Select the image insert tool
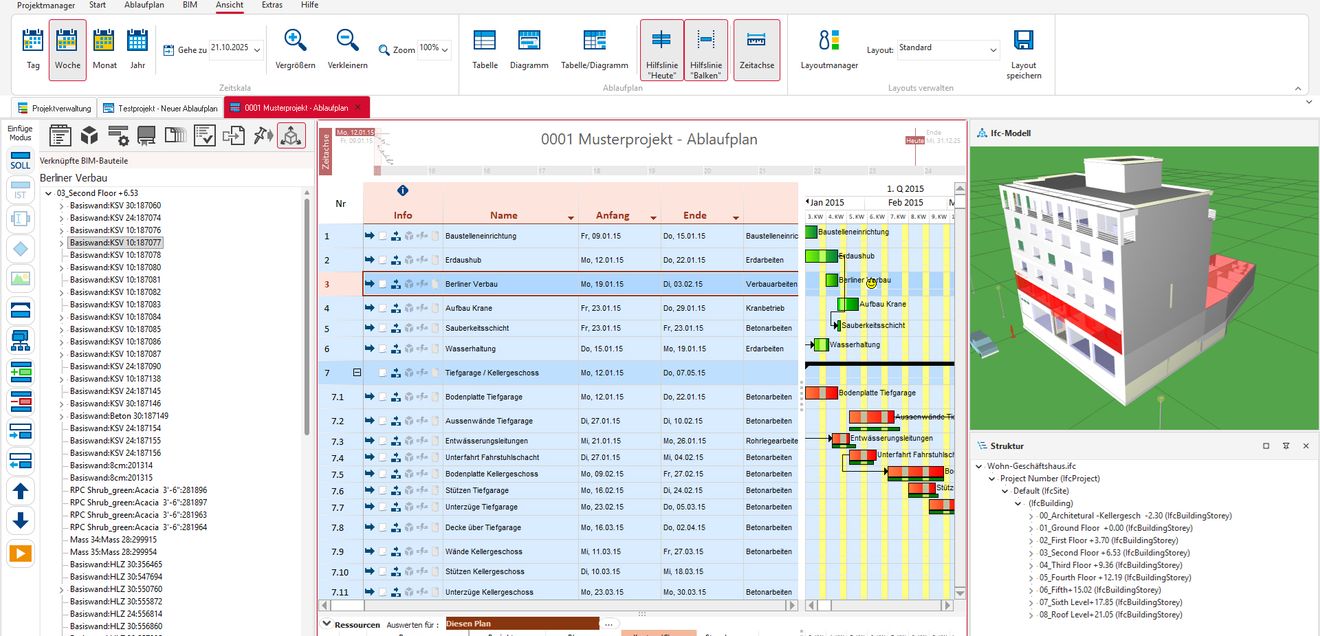This screenshot has height=636, width=1320. (x=21, y=278)
